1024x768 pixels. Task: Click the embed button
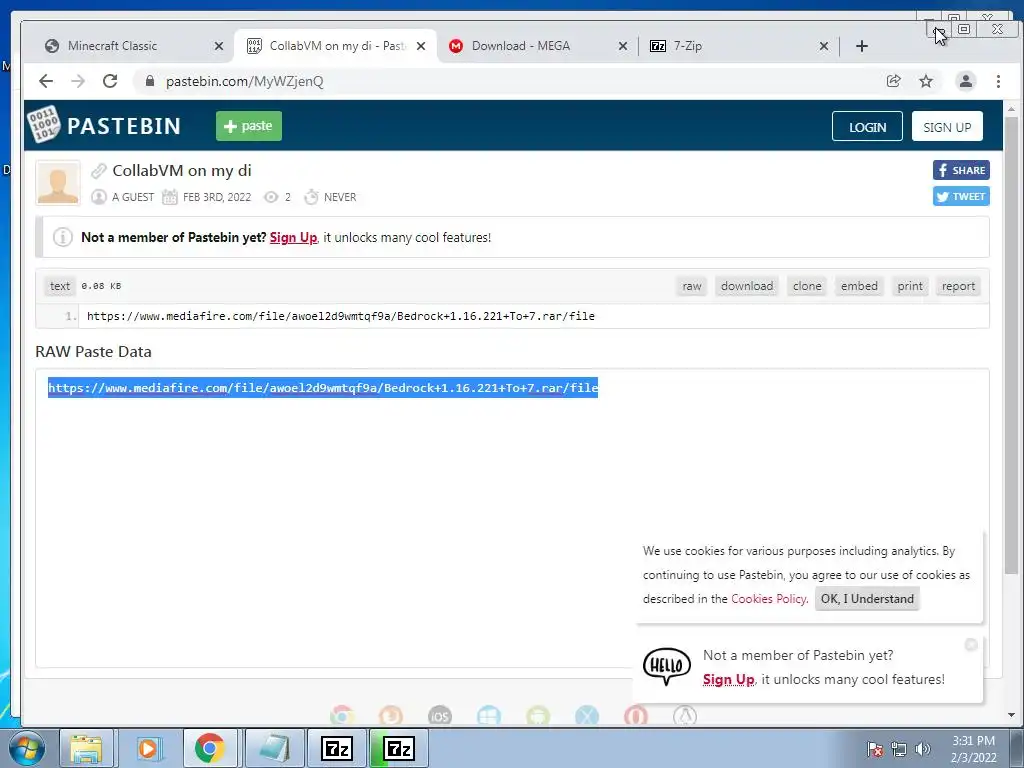tap(859, 286)
